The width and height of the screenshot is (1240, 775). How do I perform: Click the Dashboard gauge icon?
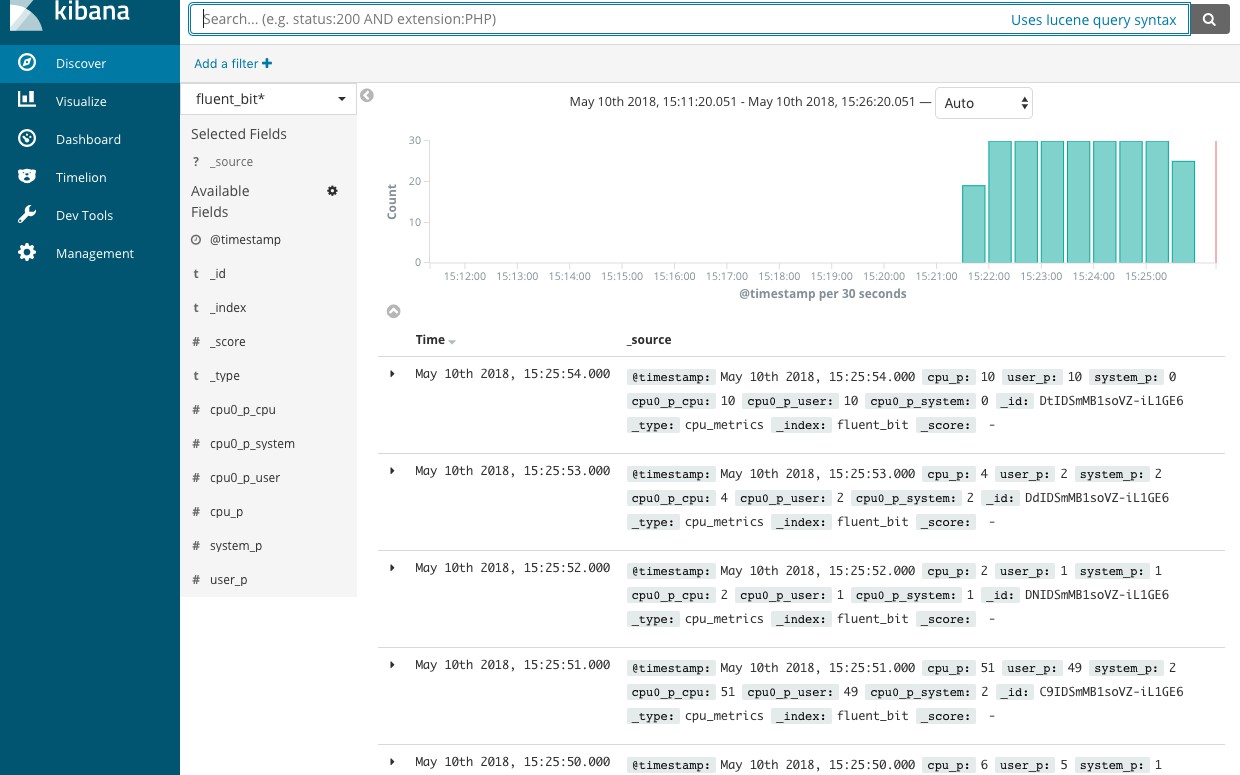(x=27, y=139)
